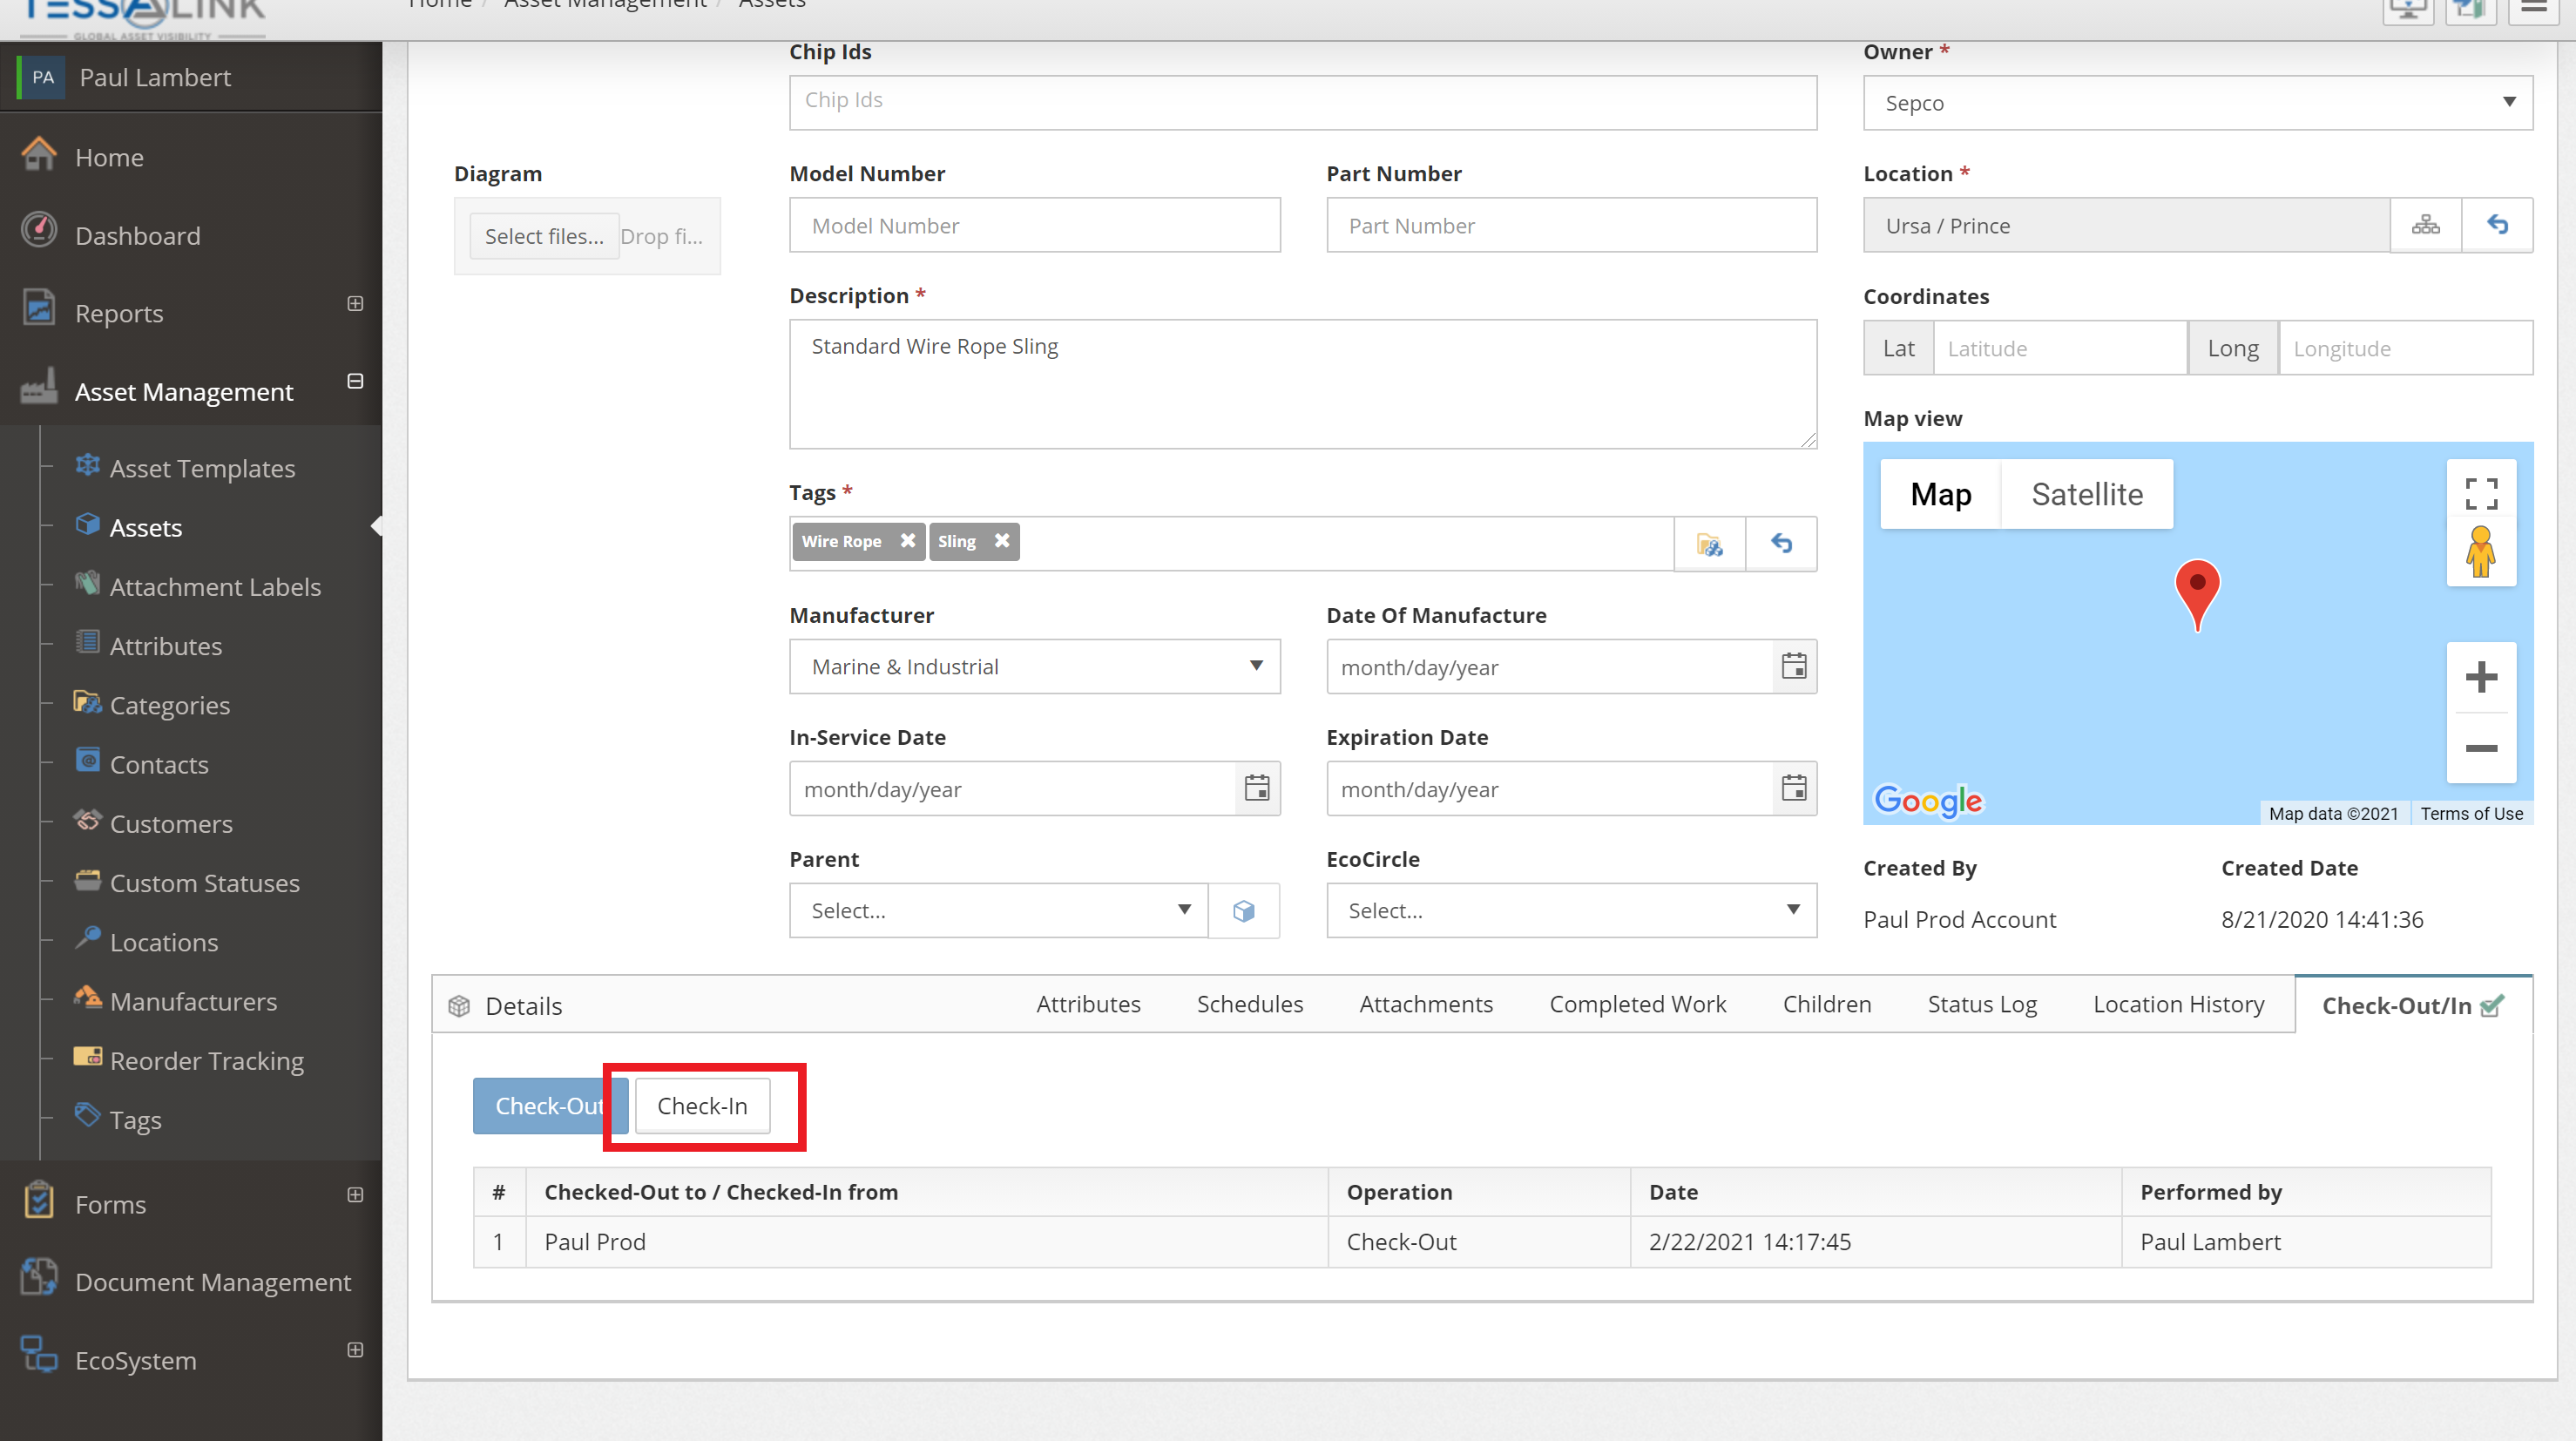Expand the EcoSystem menu section
The width and height of the screenshot is (2576, 1441).
(x=355, y=1350)
